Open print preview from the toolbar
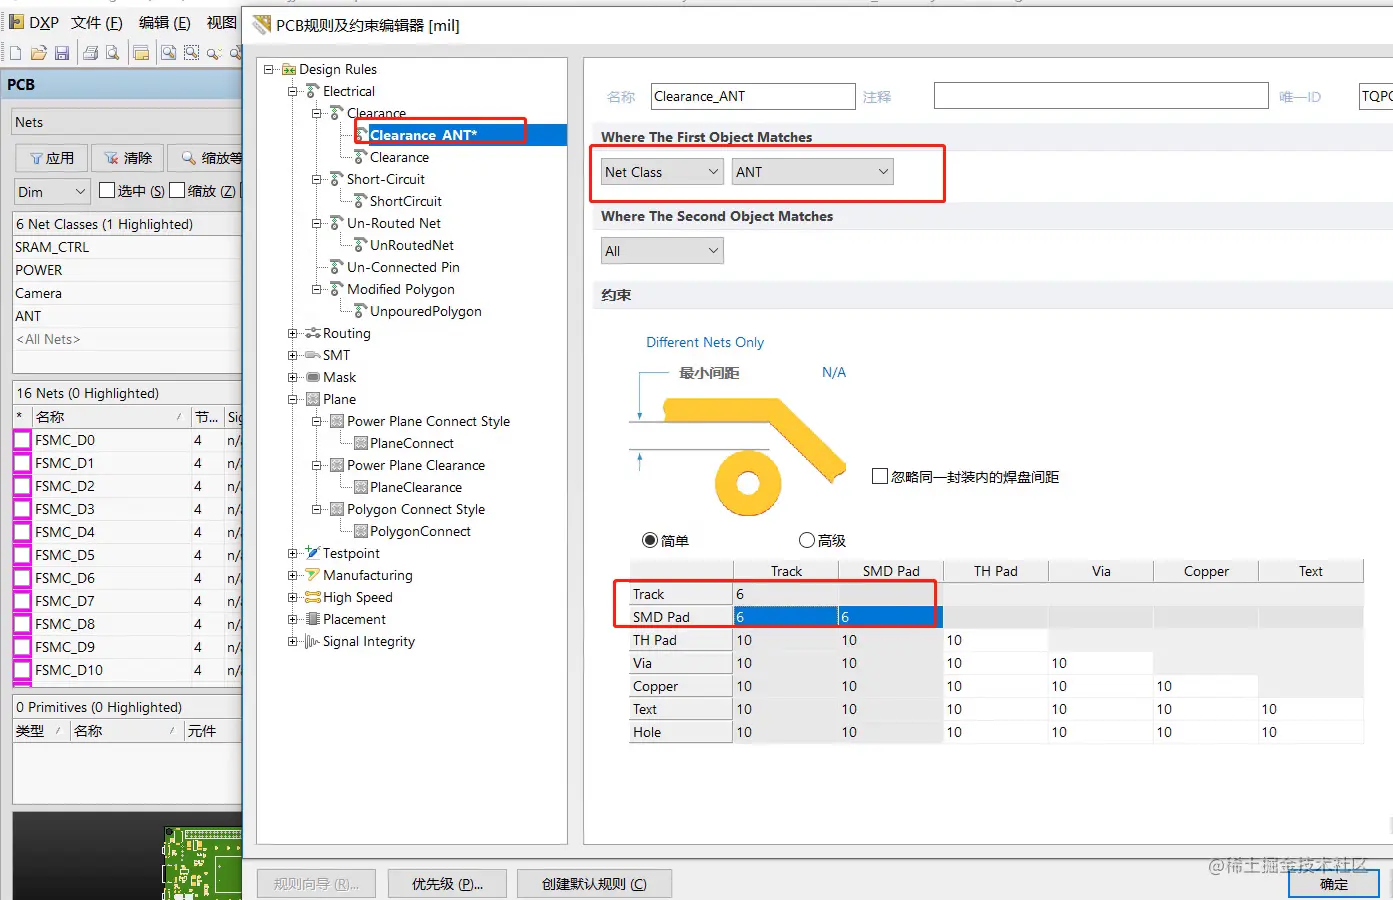 tap(112, 53)
